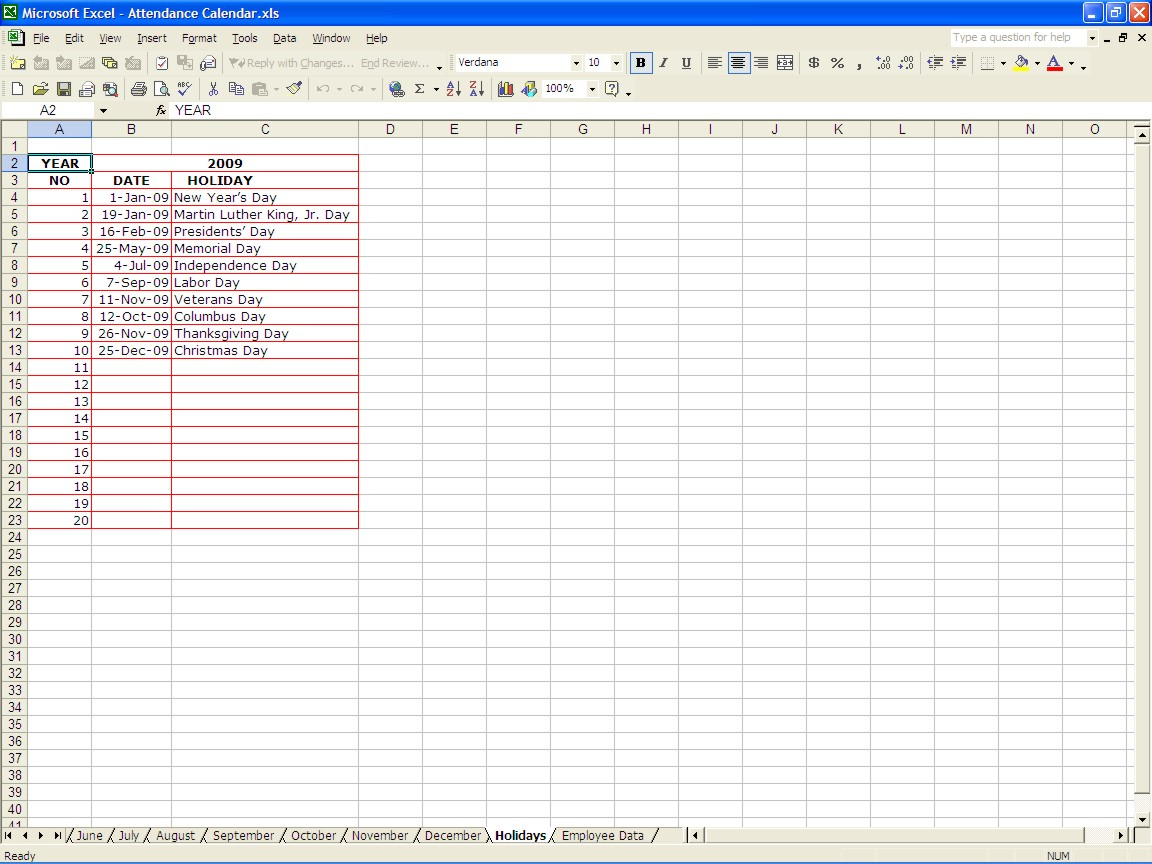1152x864 pixels.
Task: Switch to the Employee Data sheet tab
Action: coord(602,835)
